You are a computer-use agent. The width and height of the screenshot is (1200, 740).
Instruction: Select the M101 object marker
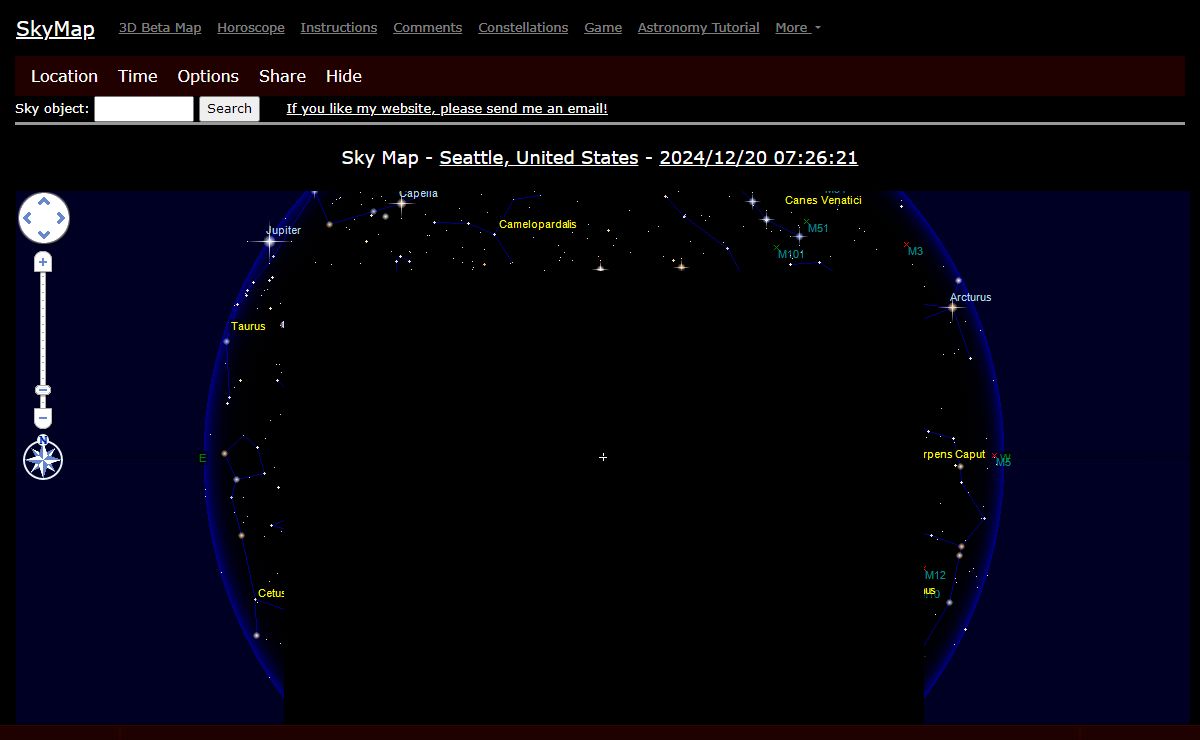(x=777, y=247)
